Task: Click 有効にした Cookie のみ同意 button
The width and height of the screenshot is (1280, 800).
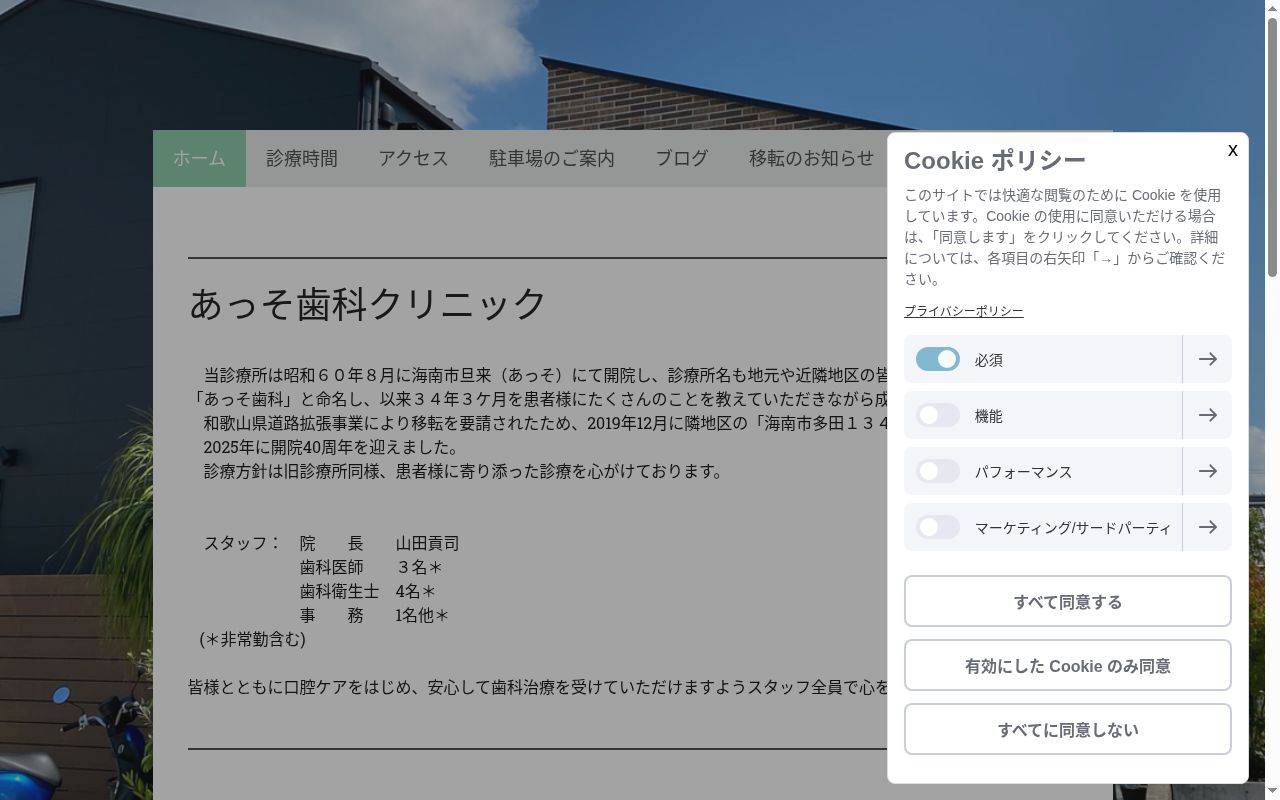Action: tap(1068, 665)
